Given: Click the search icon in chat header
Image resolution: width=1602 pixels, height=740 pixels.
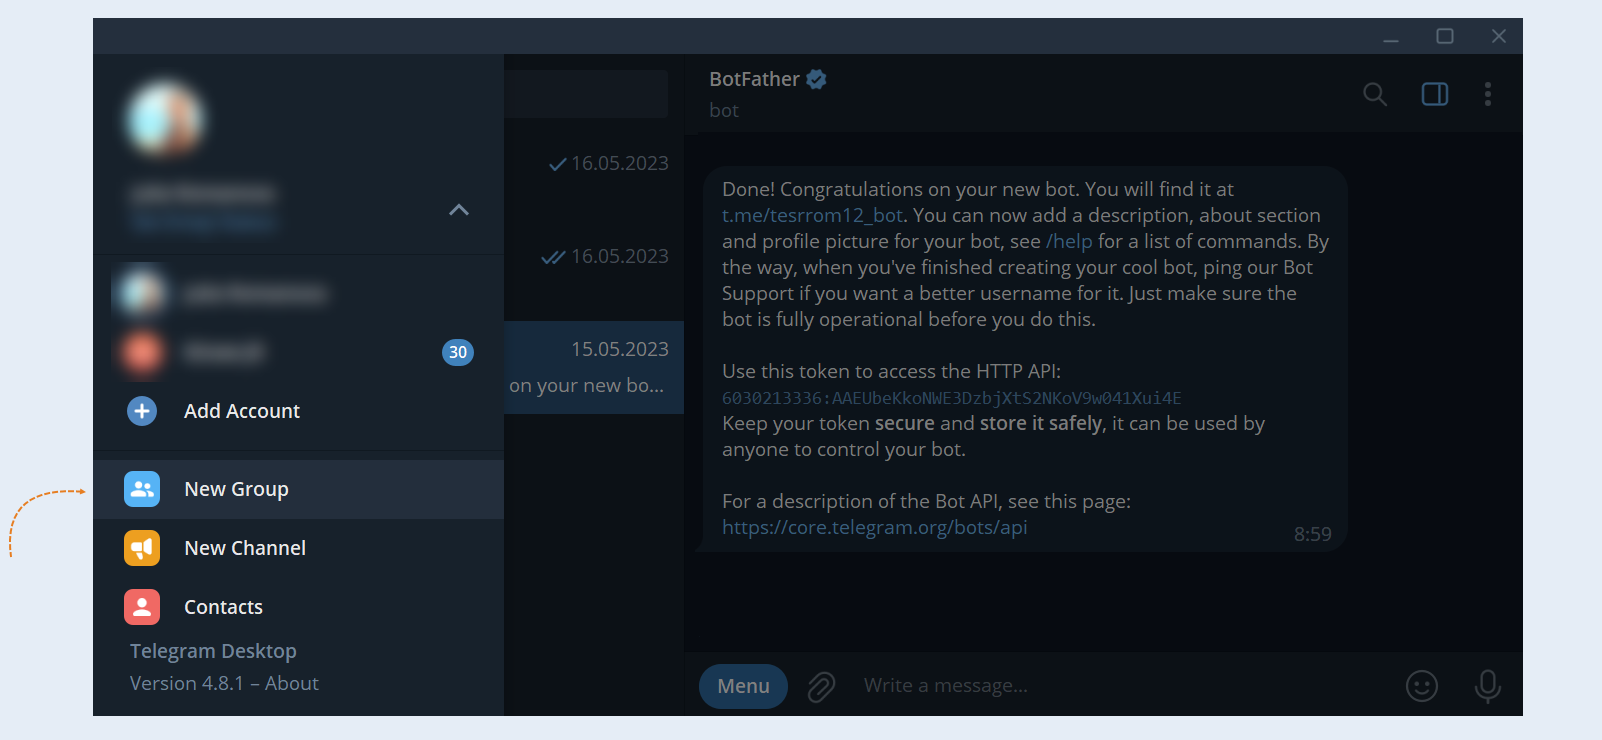Looking at the screenshot, I should coord(1375,94).
